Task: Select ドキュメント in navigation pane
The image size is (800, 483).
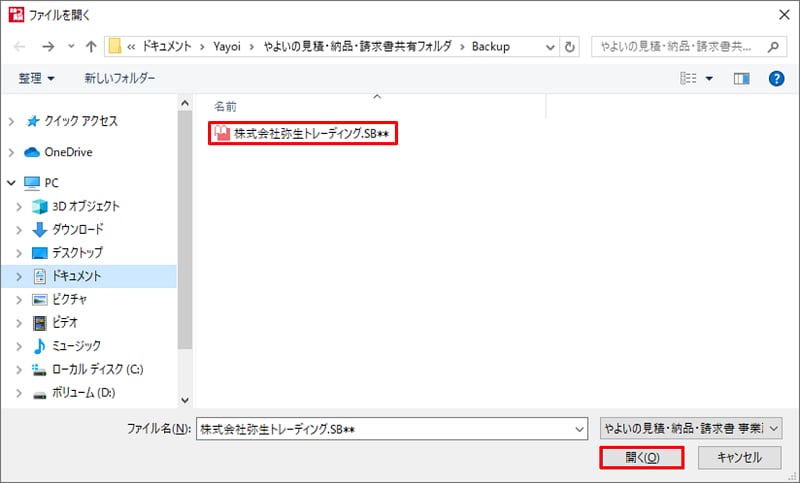Action: coord(77,276)
